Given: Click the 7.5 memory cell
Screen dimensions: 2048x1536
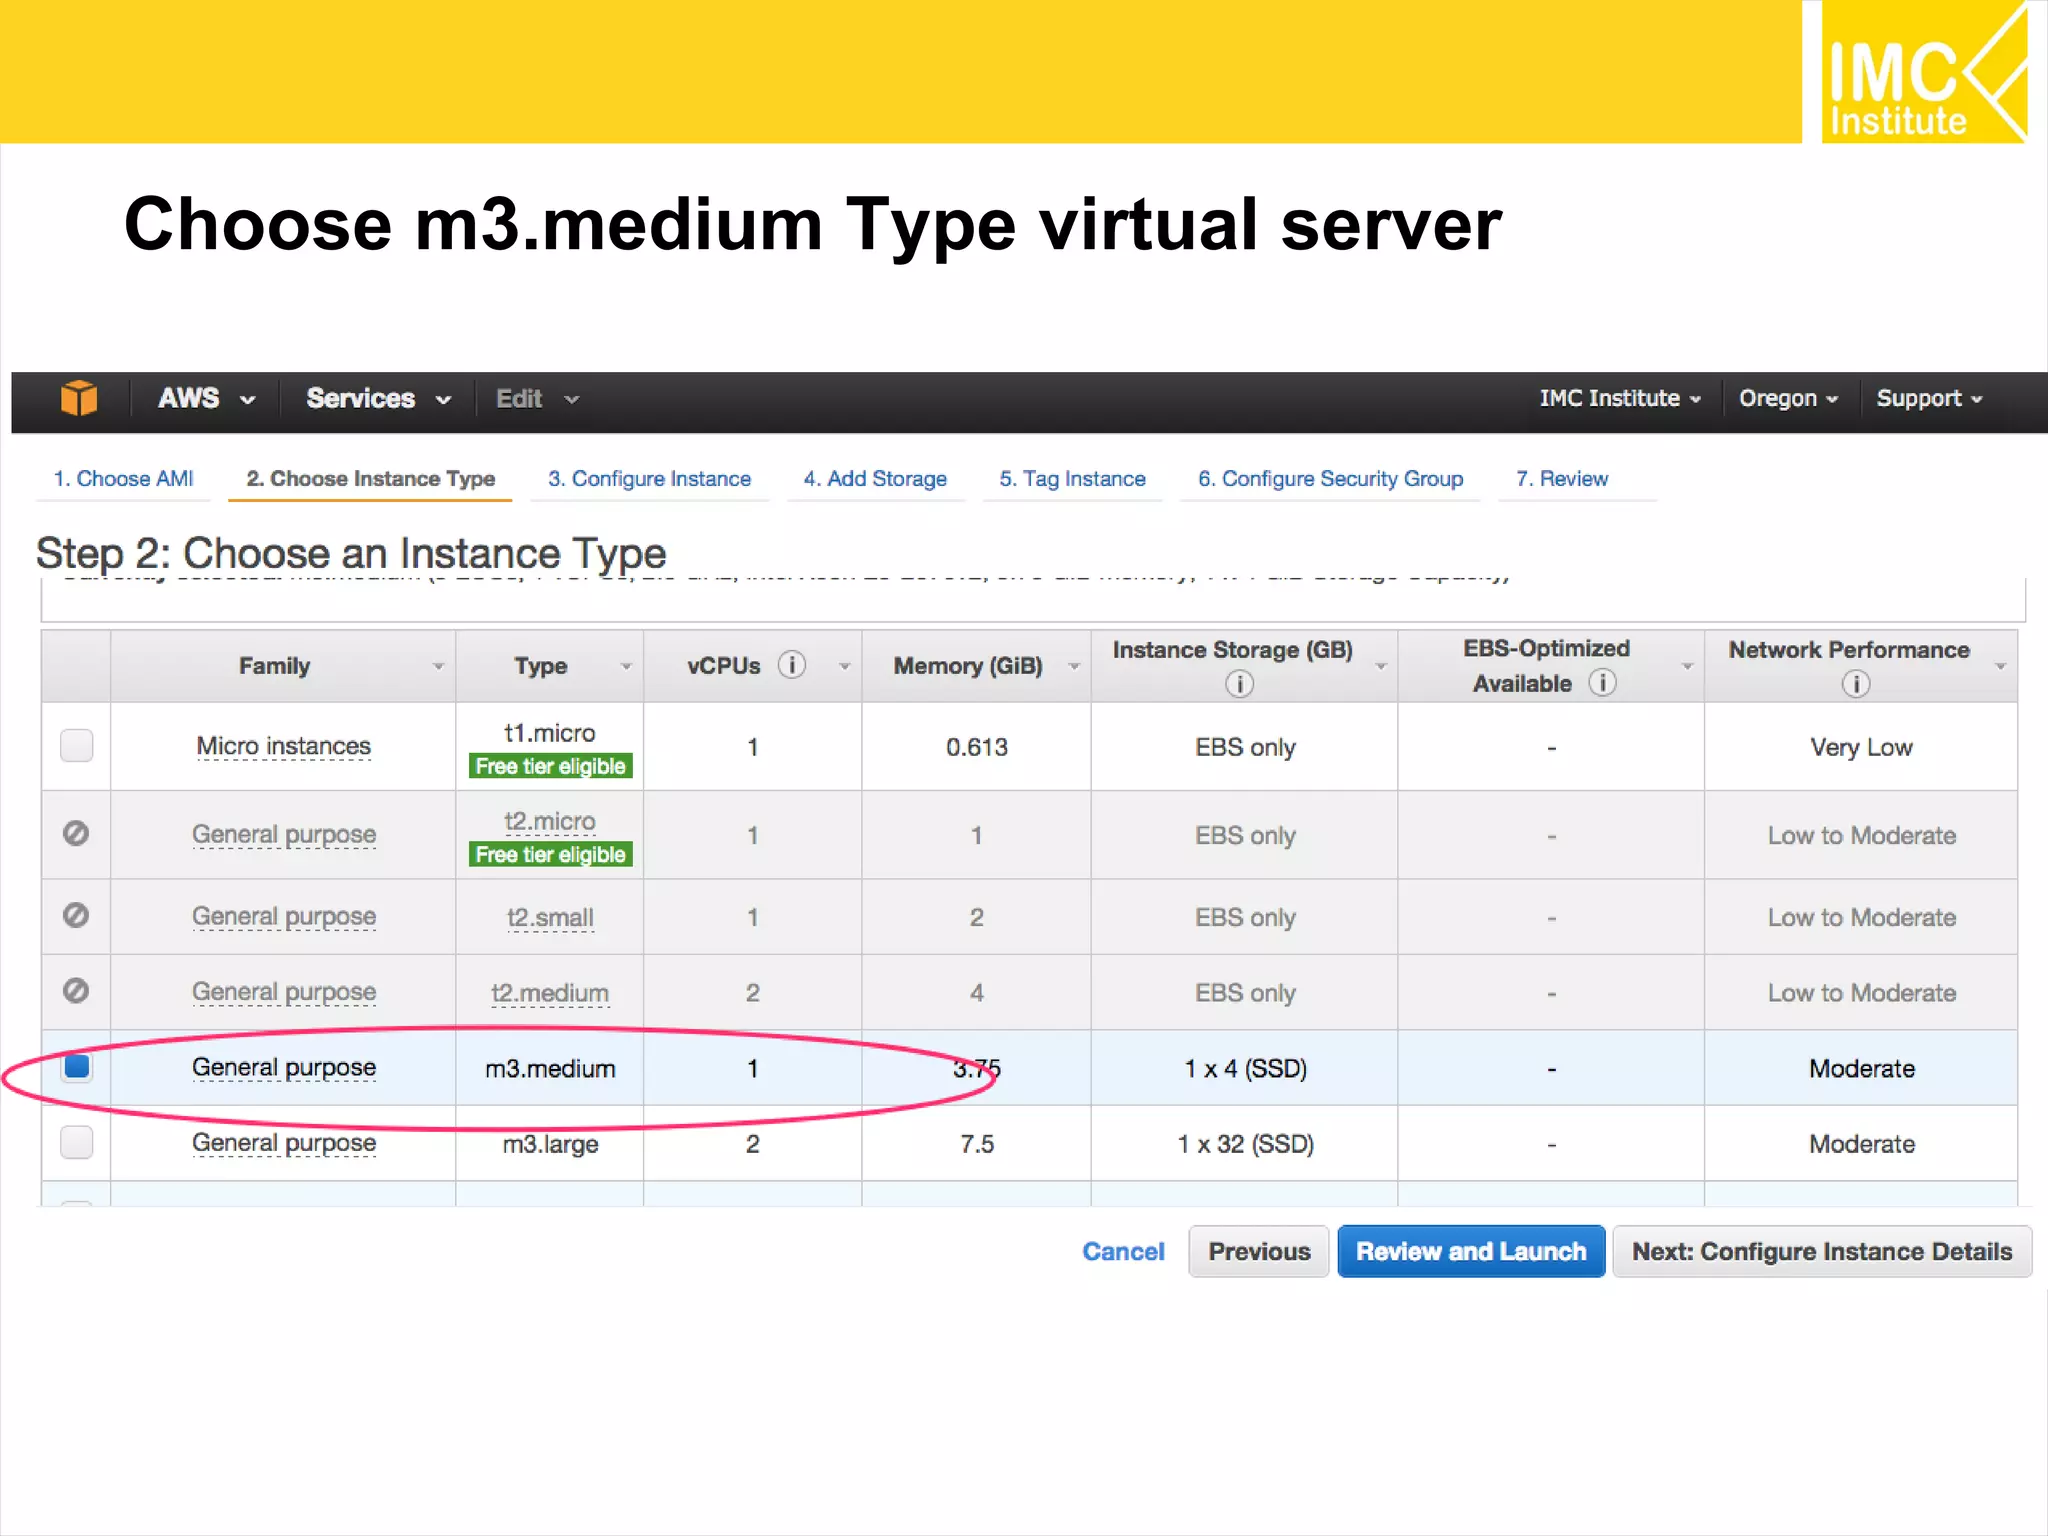Looking at the screenshot, I should pos(977,1144).
